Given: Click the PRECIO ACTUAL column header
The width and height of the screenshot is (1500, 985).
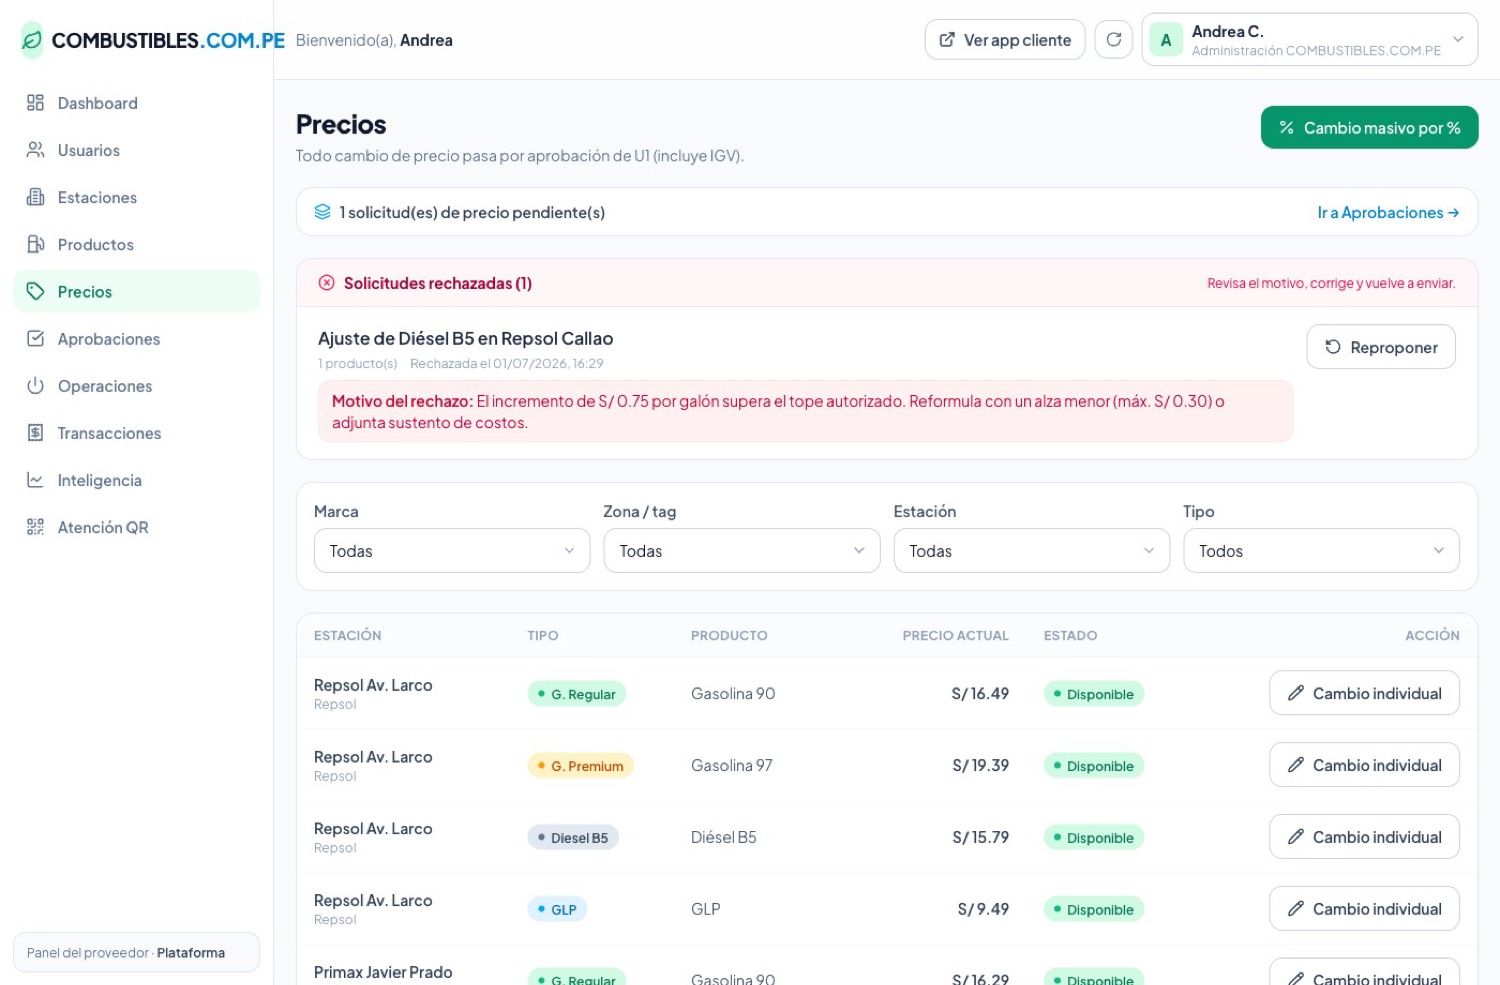Looking at the screenshot, I should tap(955, 635).
